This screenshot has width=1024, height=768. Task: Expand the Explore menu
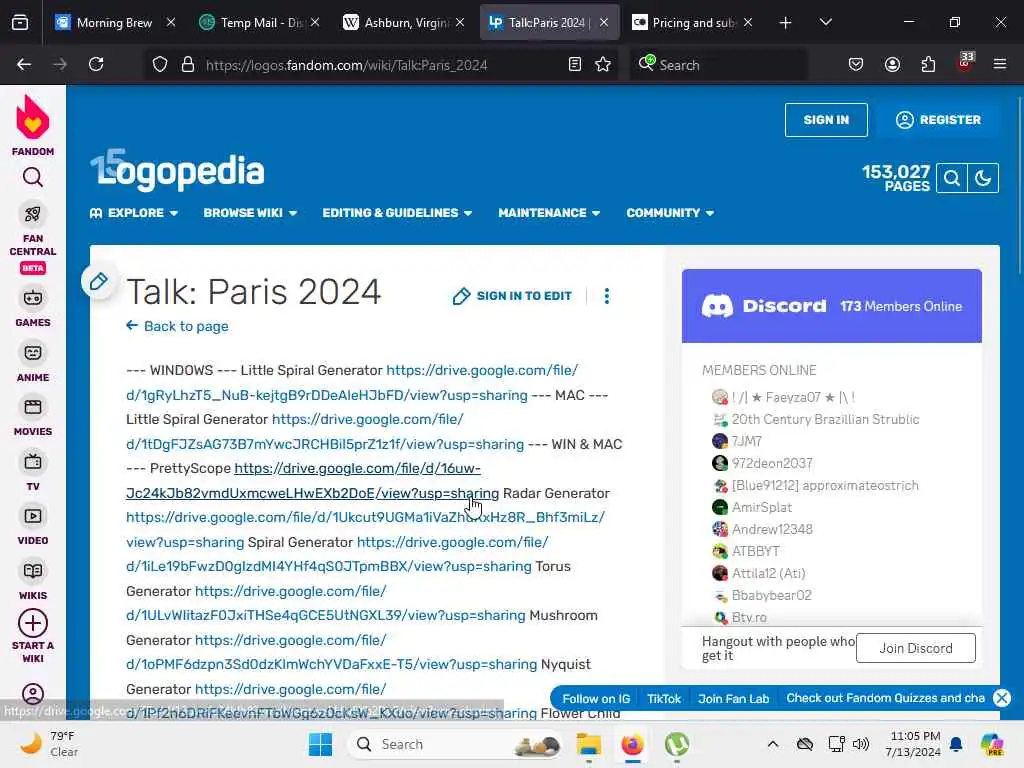(134, 213)
